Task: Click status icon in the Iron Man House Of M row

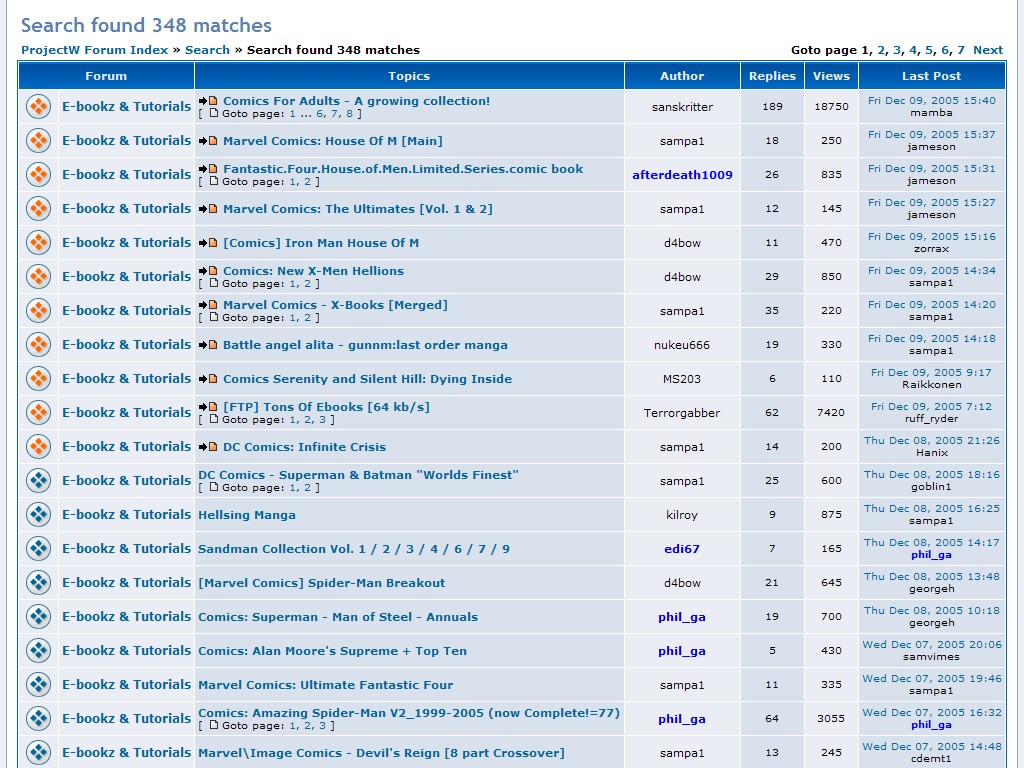Action: [x=39, y=242]
